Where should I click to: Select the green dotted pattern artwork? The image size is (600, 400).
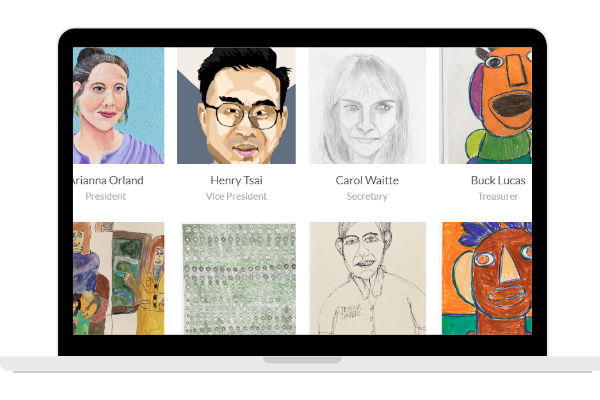[239, 279]
